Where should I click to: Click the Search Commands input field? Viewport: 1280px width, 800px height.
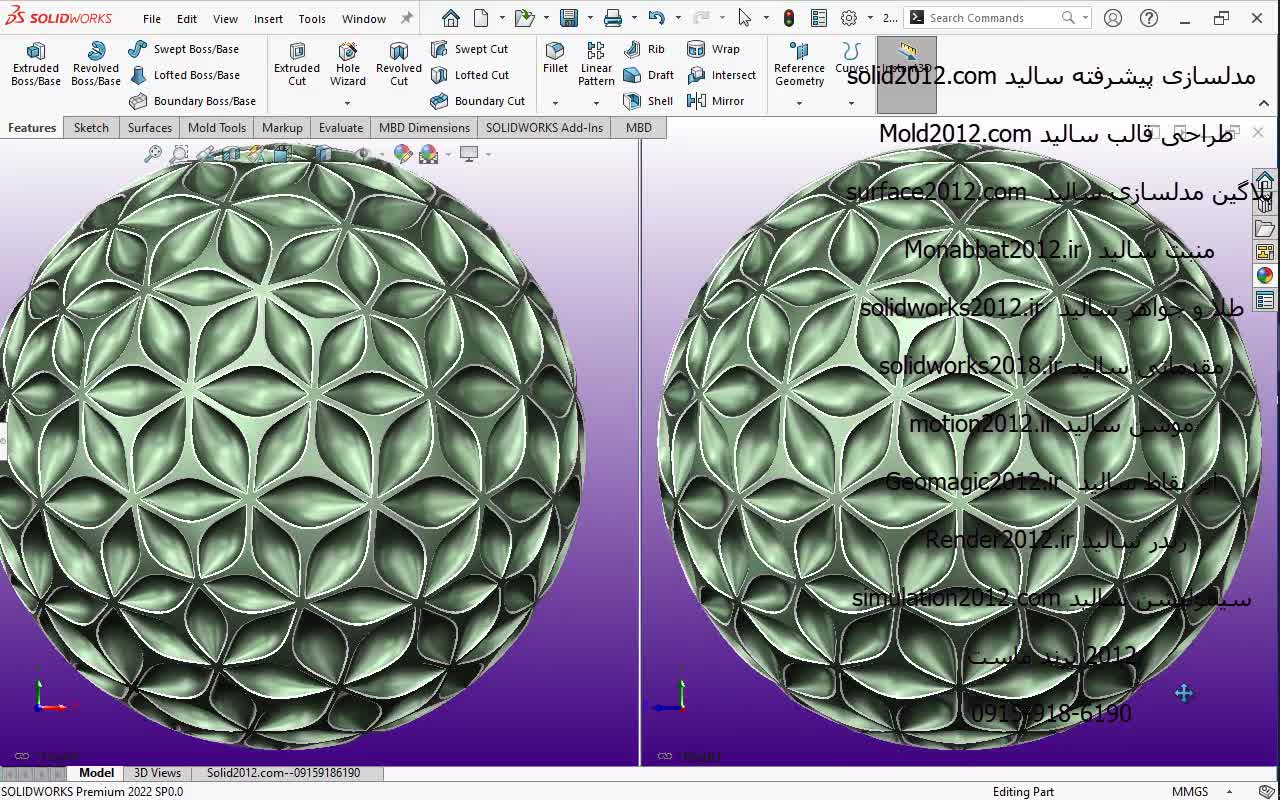[990, 18]
